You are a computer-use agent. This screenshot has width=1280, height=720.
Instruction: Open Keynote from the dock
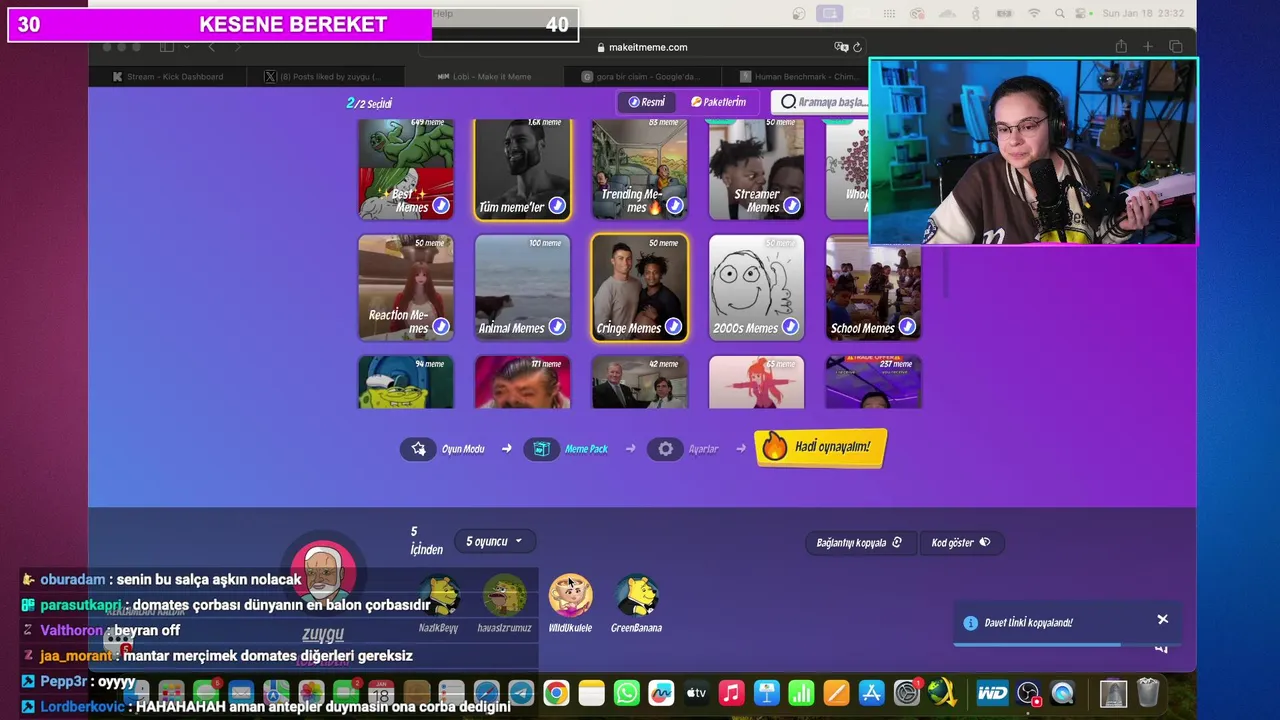tap(766, 693)
